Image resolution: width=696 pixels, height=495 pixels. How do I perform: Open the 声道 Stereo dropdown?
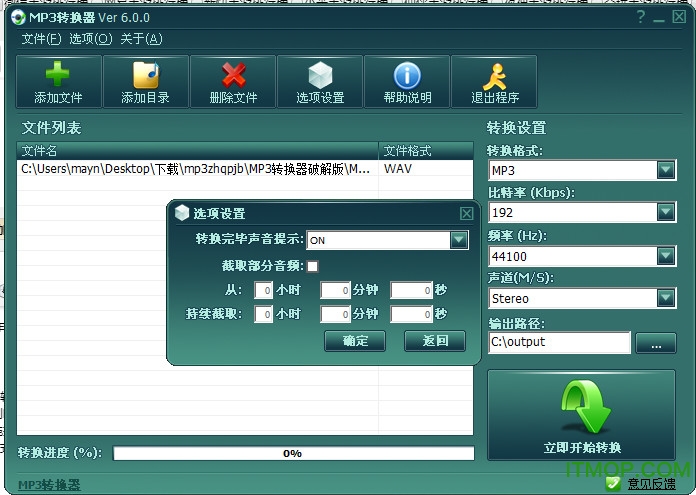coord(666,298)
